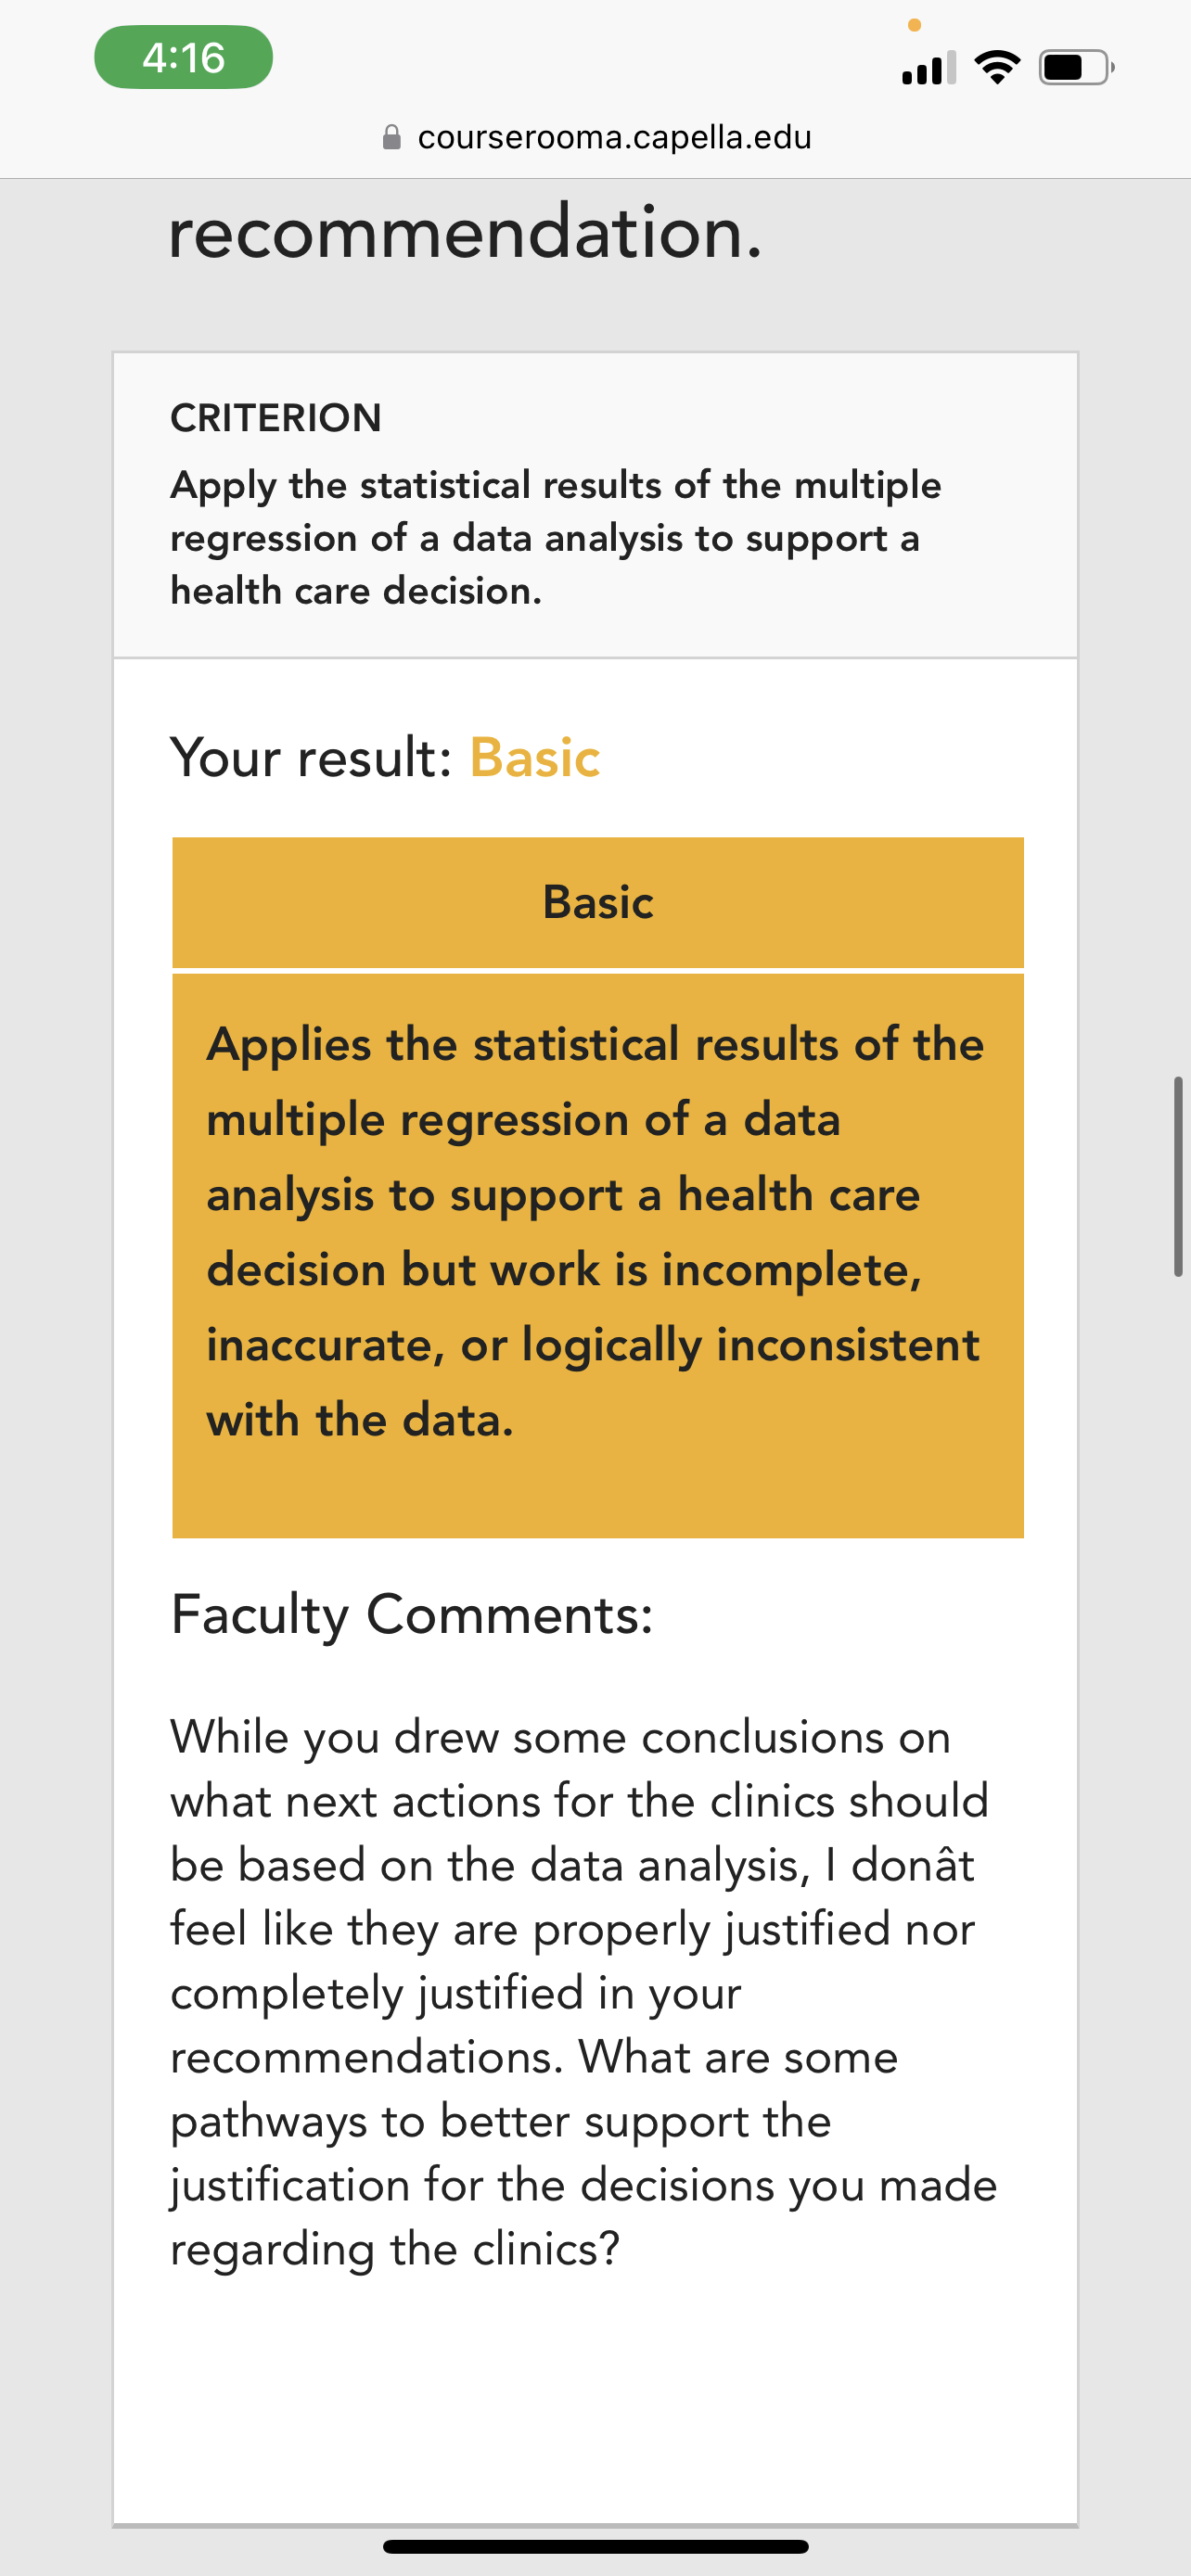Tap the green 4:16 time pill
Screen dimensions: 1191x2576
[x=183, y=57]
